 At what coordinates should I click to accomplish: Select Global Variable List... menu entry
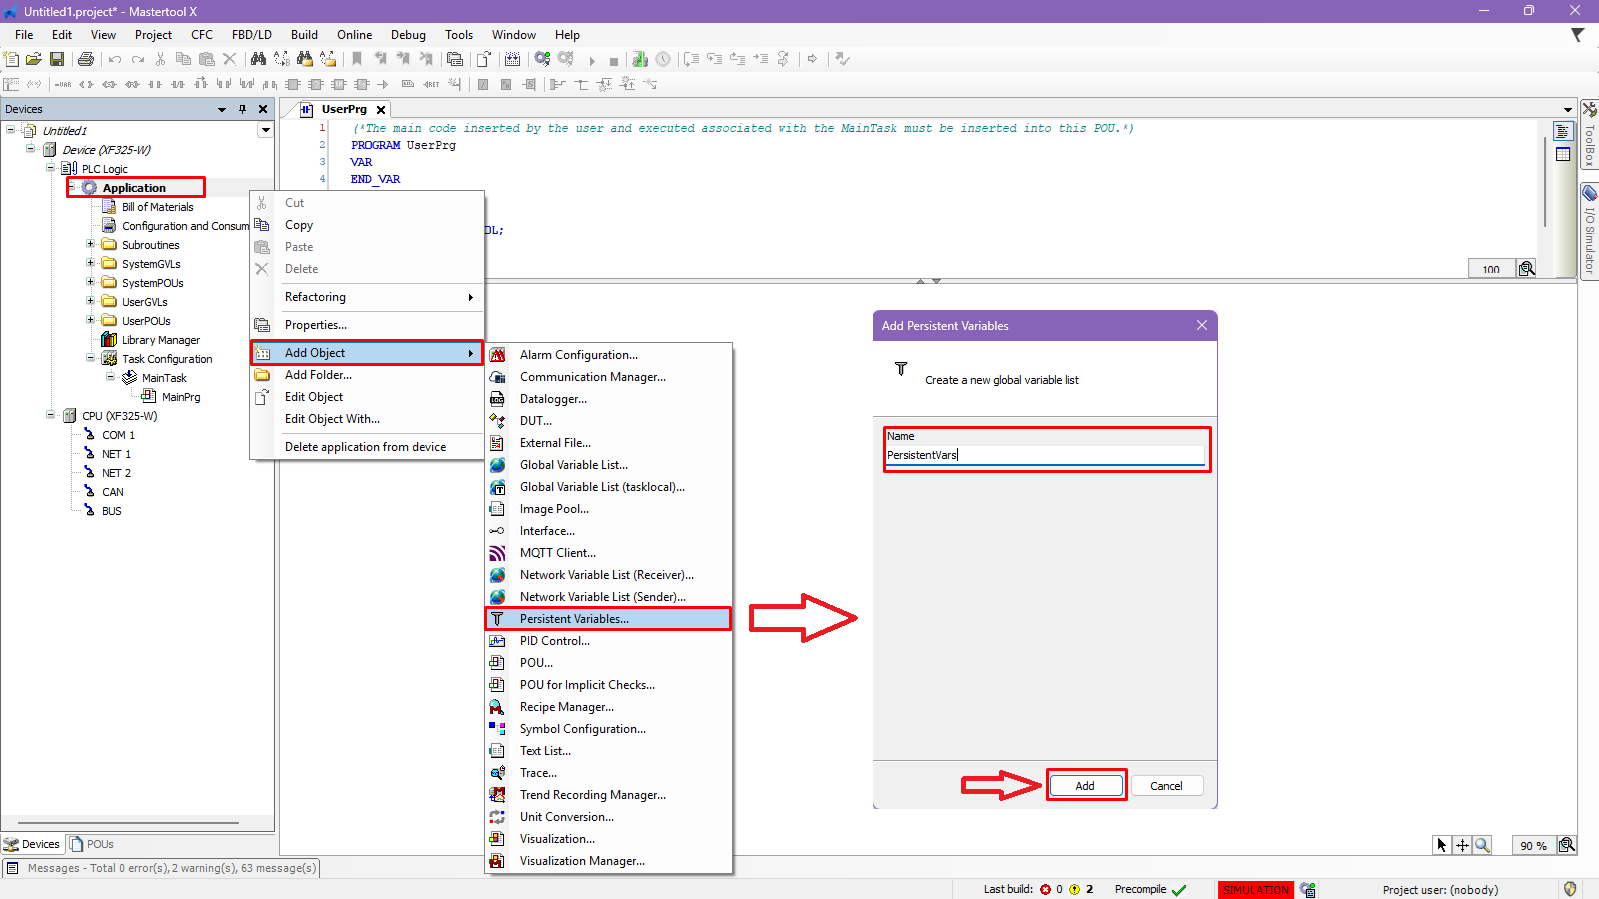click(573, 465)
